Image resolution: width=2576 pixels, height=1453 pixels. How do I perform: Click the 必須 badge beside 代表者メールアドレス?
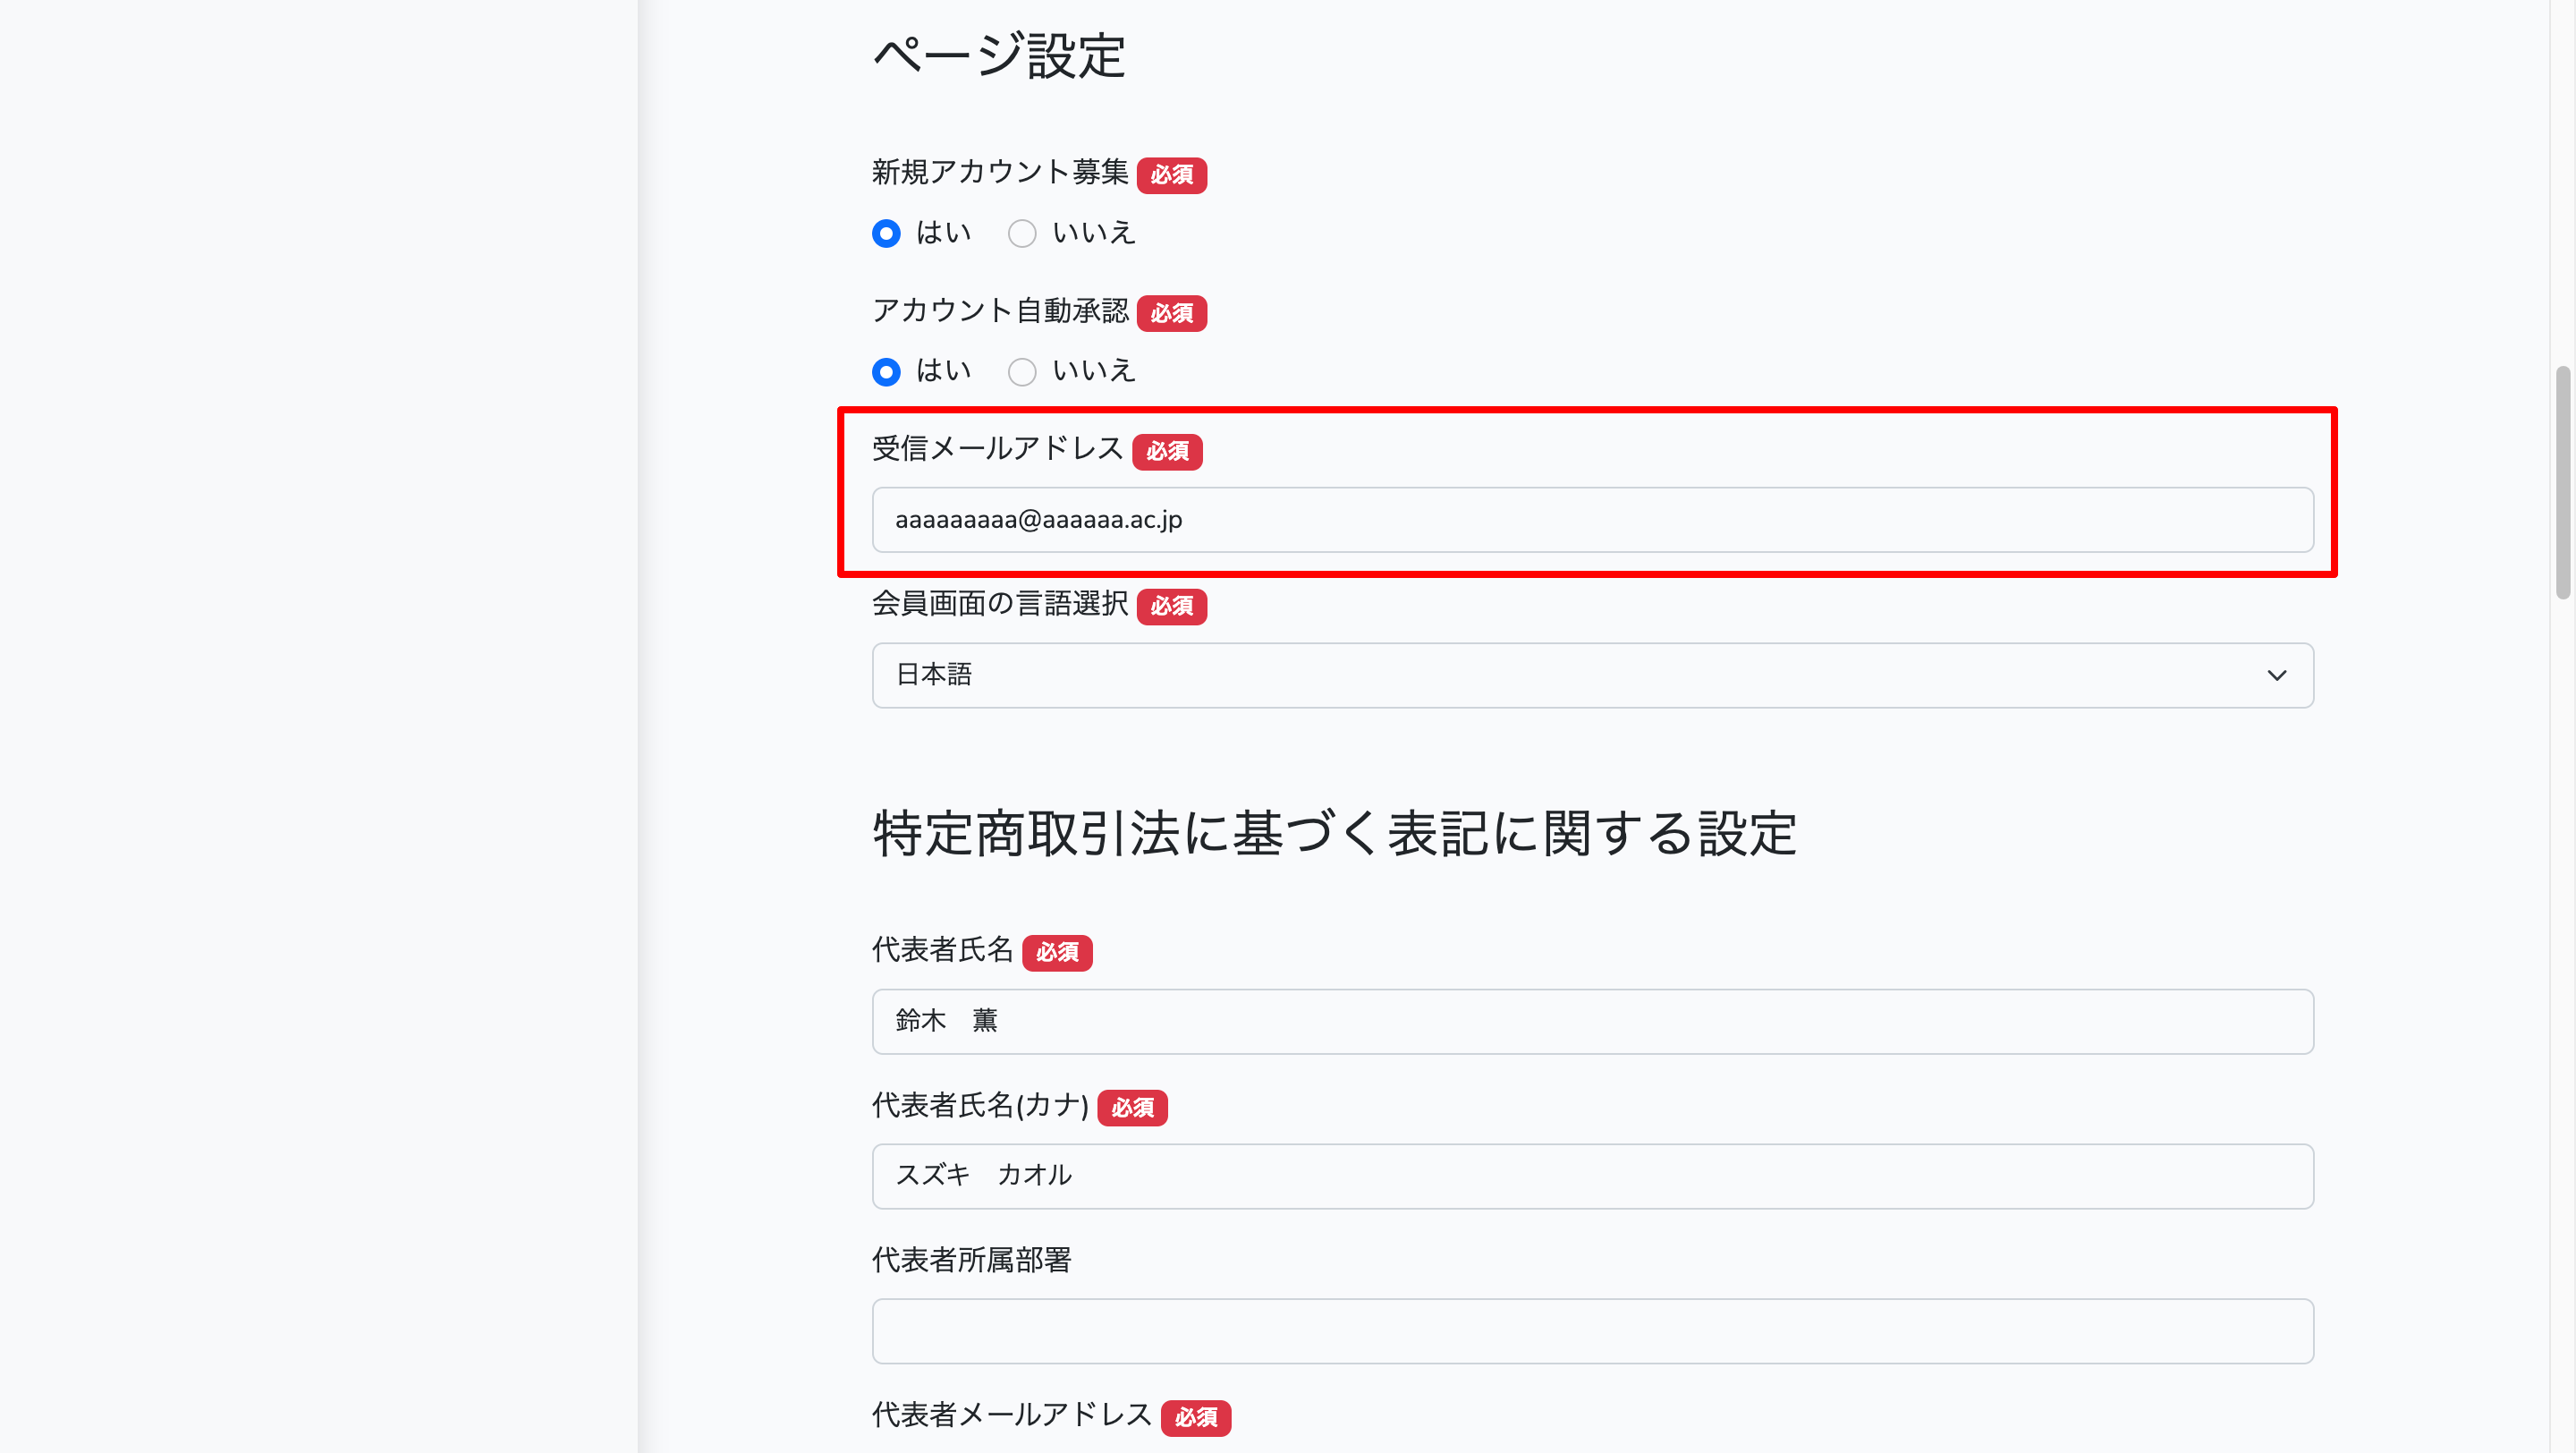(x=1195, y=1417)
